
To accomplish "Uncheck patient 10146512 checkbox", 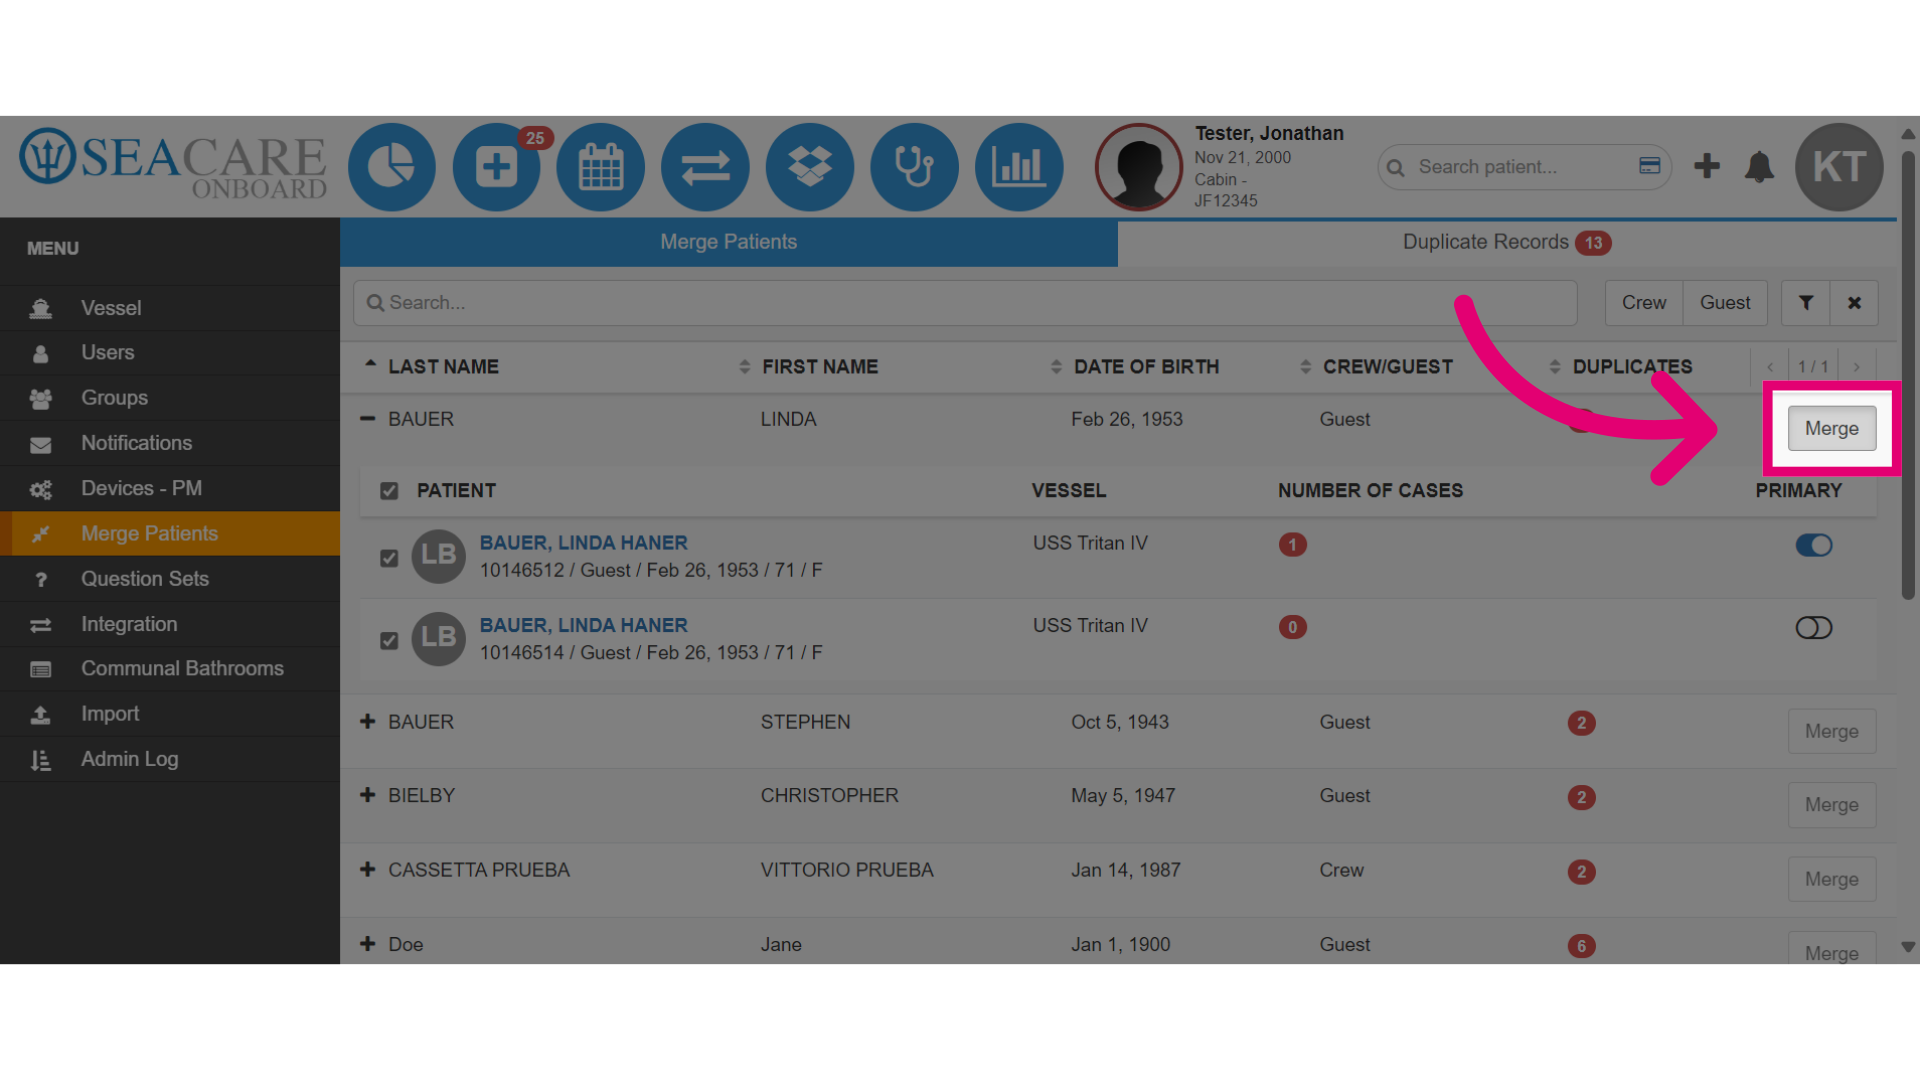I will tap(389, 558).
